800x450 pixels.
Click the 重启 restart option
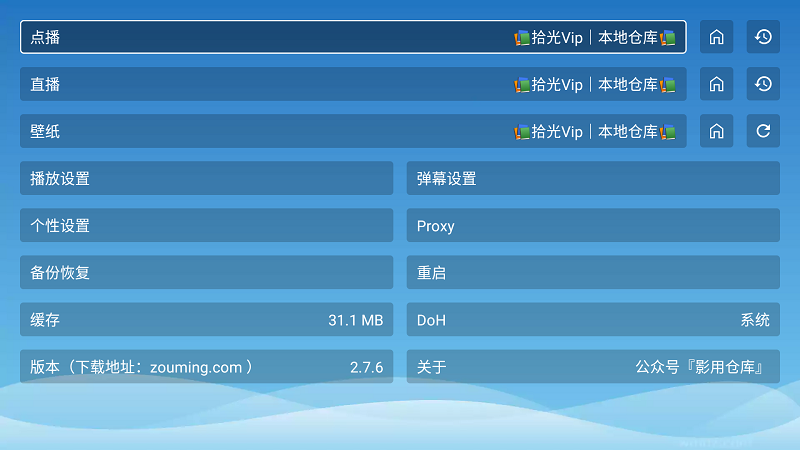pyautogui.click(x=593, y=272)
